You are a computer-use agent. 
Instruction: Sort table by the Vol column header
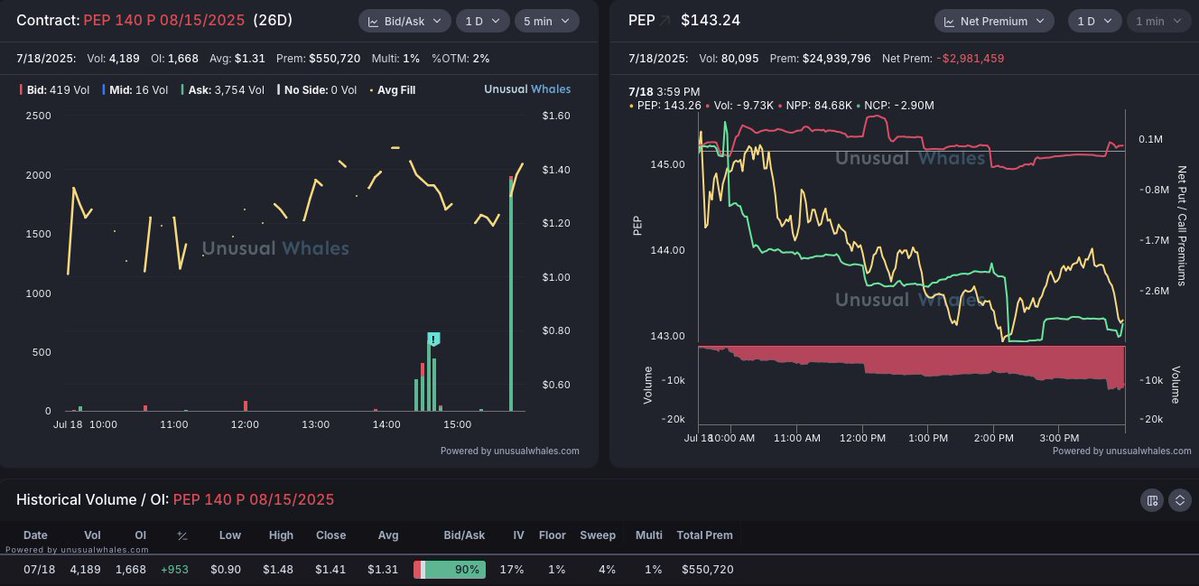tap(93, 536)
